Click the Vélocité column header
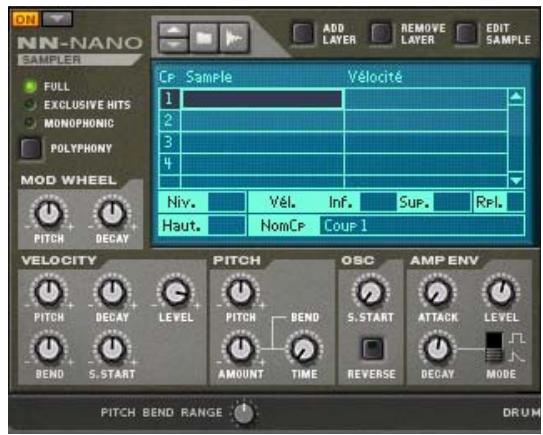Image resolution: width=543 pixels, height=435 pixels. [375, 77]
